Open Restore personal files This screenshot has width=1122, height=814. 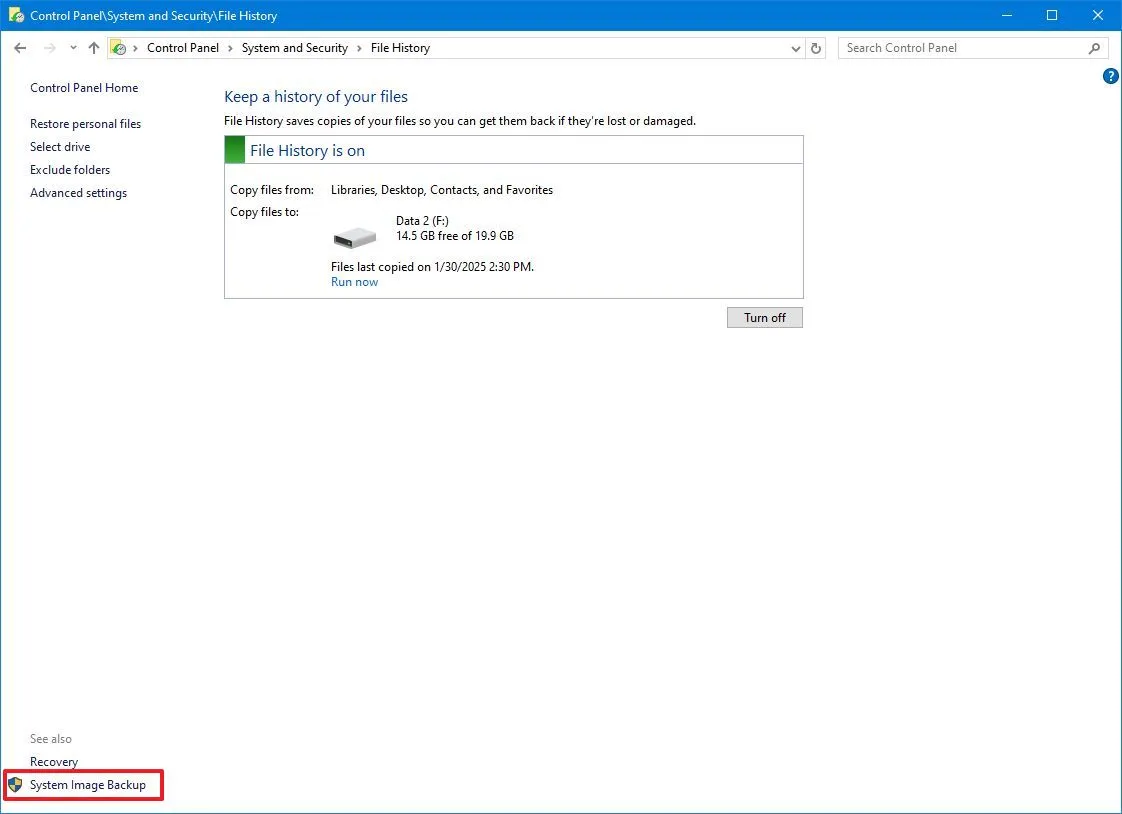86,123
